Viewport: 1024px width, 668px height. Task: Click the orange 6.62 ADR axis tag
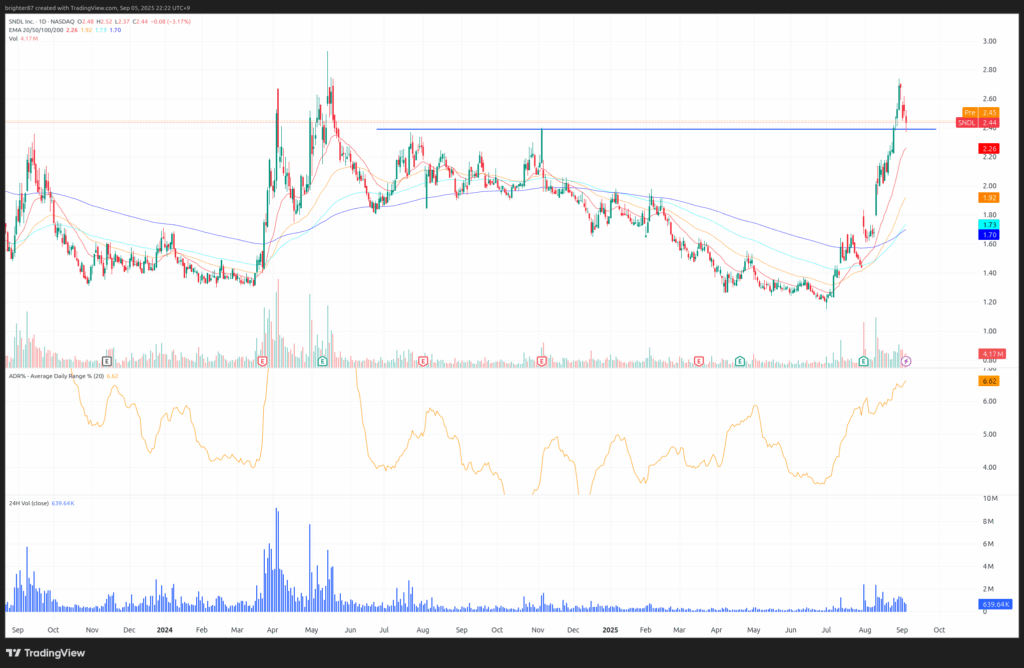pos(989,381)
